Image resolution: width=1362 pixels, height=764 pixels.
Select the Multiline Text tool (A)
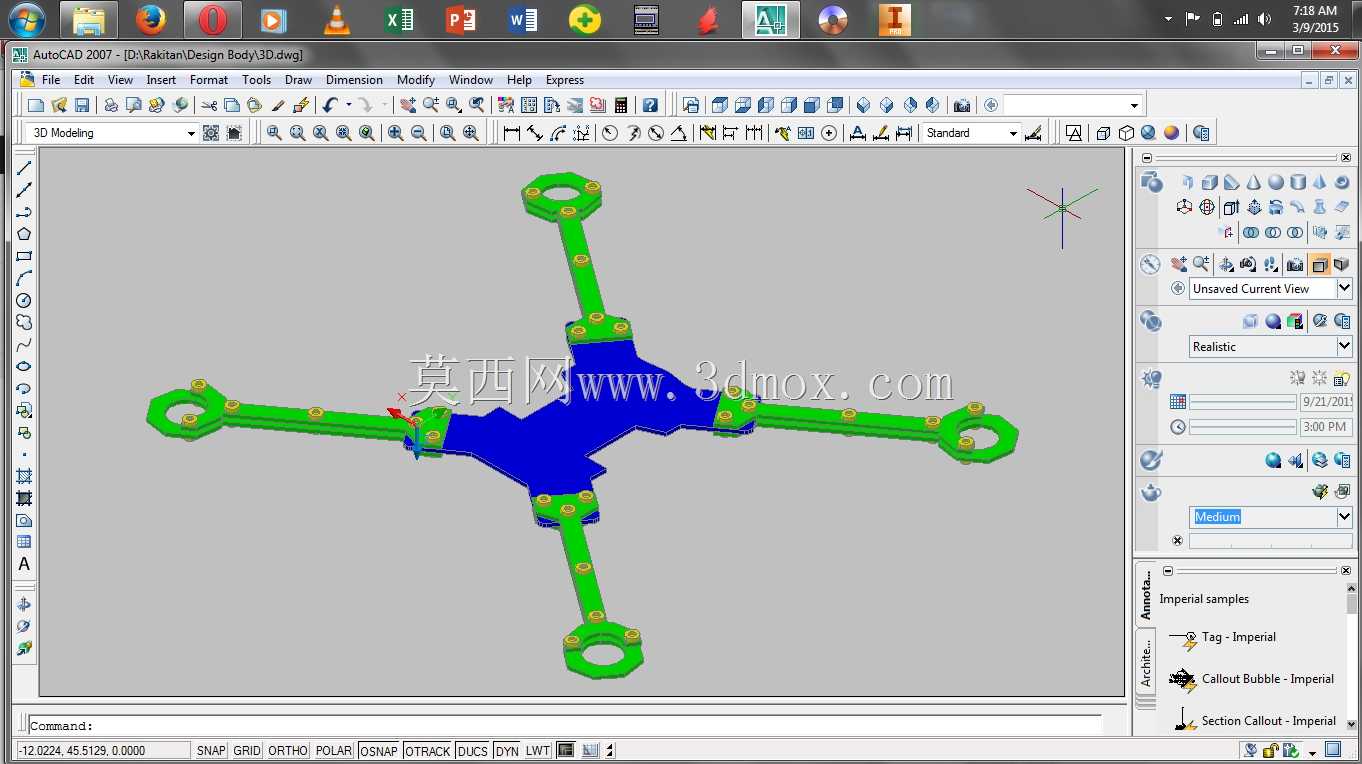tap(24, 564)
